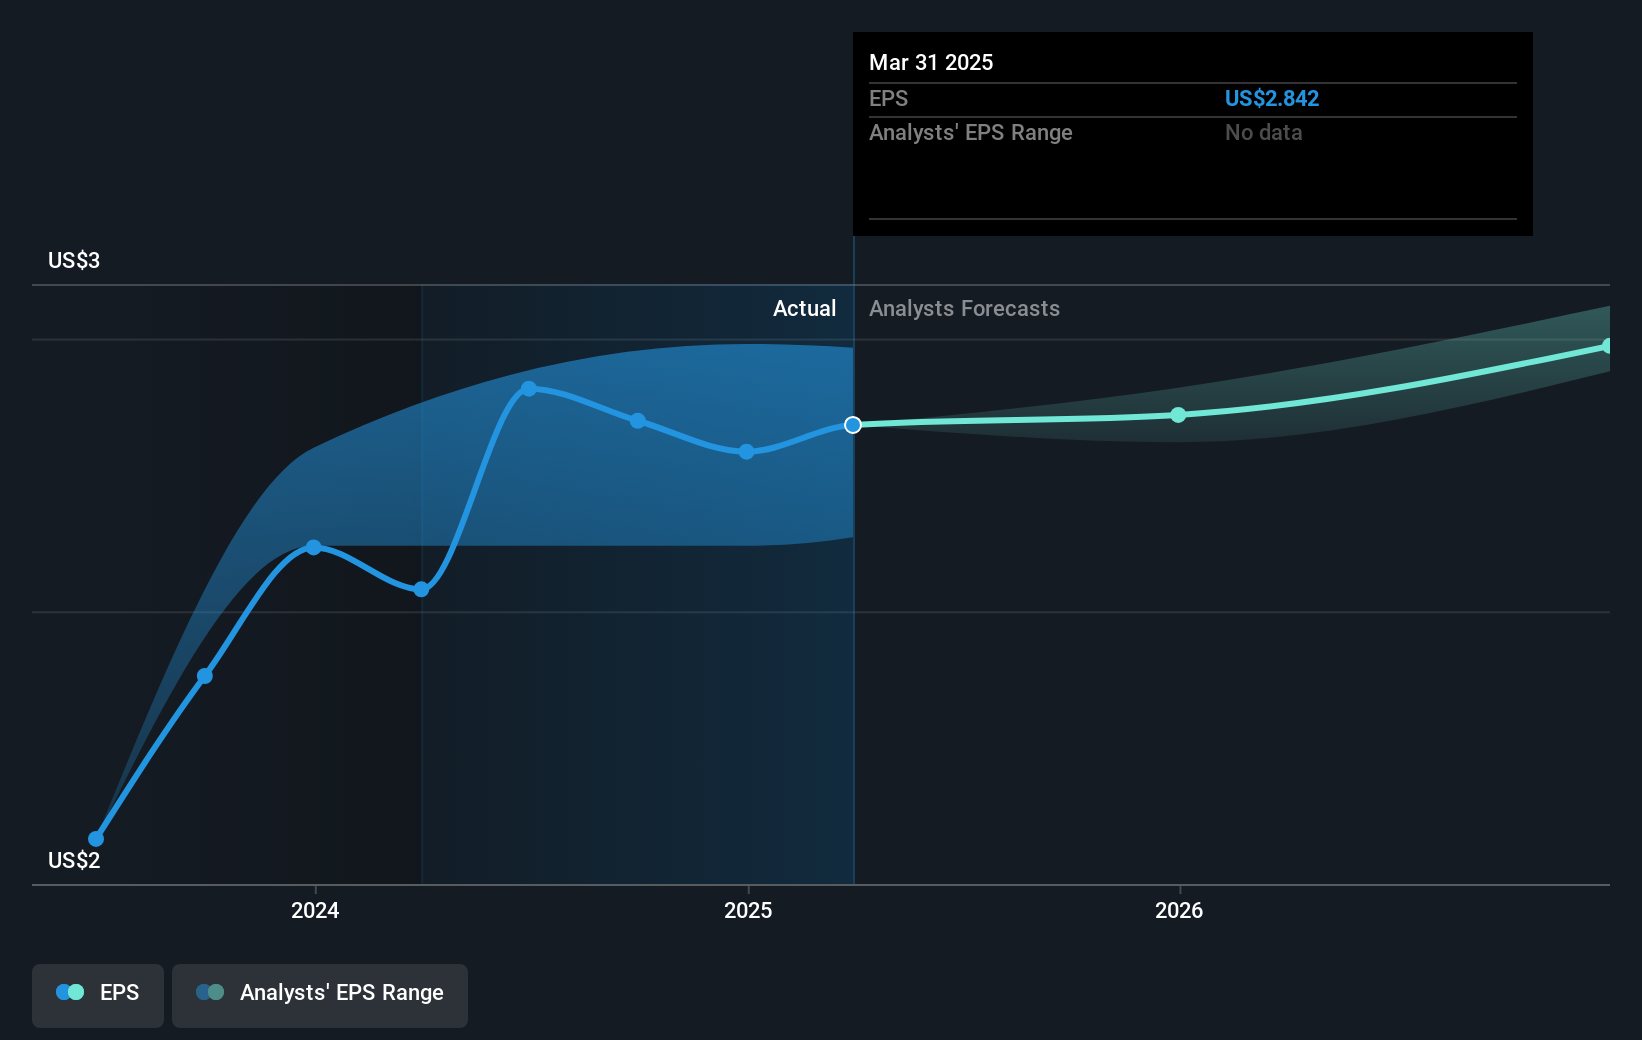
Task: Click the Analysts' EPS Range tooltip row label
Action: pyautogui.click(x=970, y=132)
